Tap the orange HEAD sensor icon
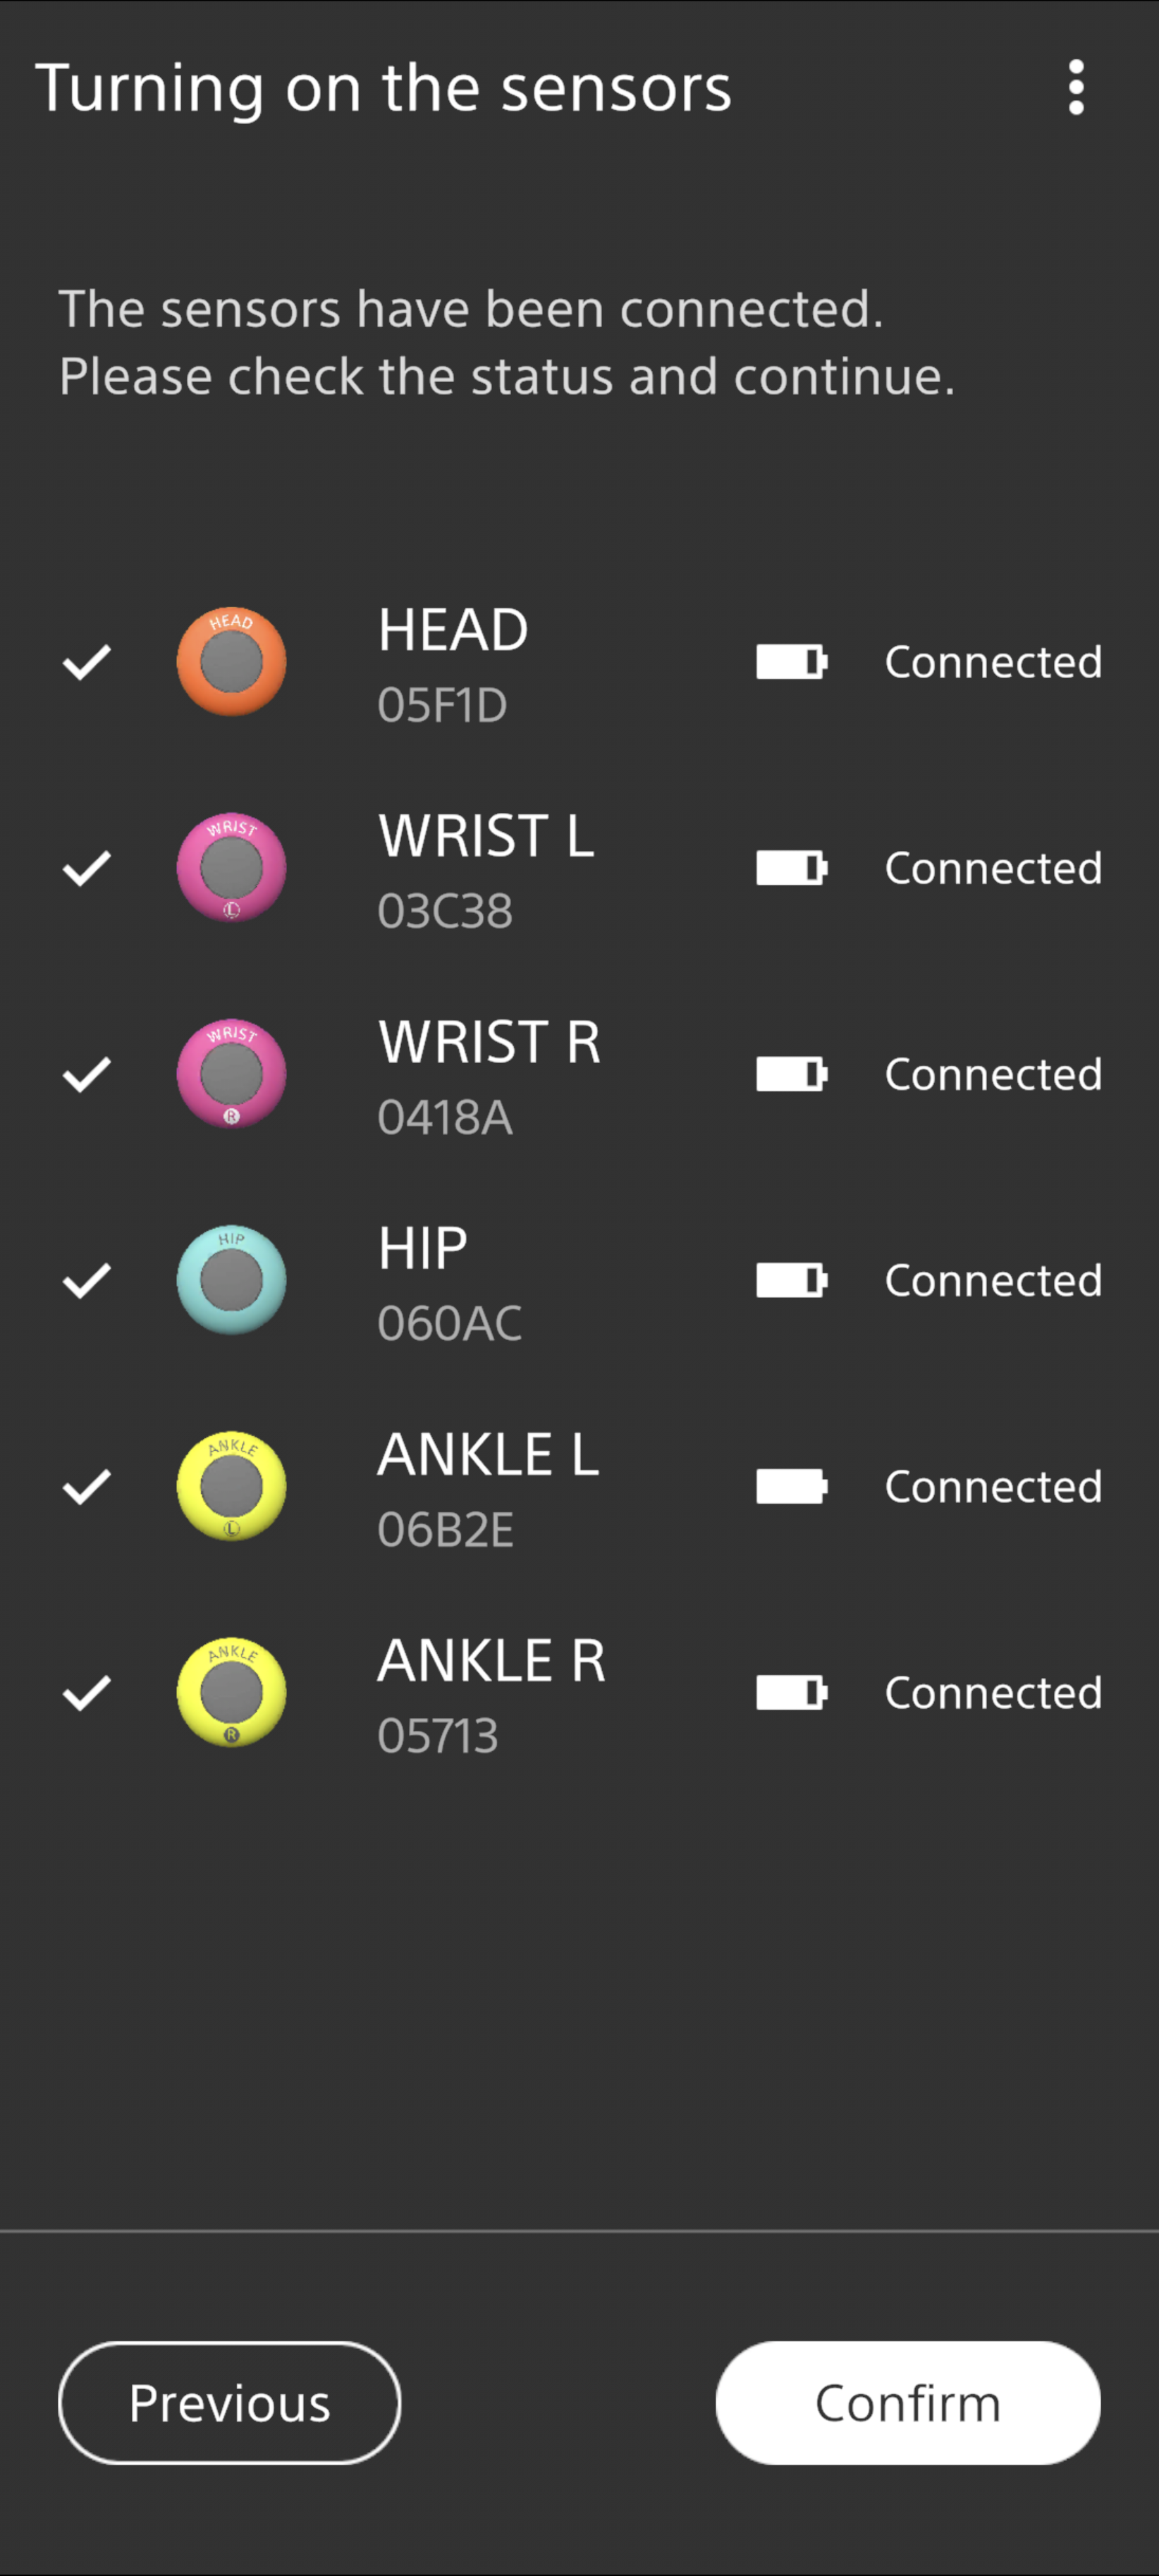Image resolution: width=1159 pixels, height=2576 pixels. click(231, 662)
